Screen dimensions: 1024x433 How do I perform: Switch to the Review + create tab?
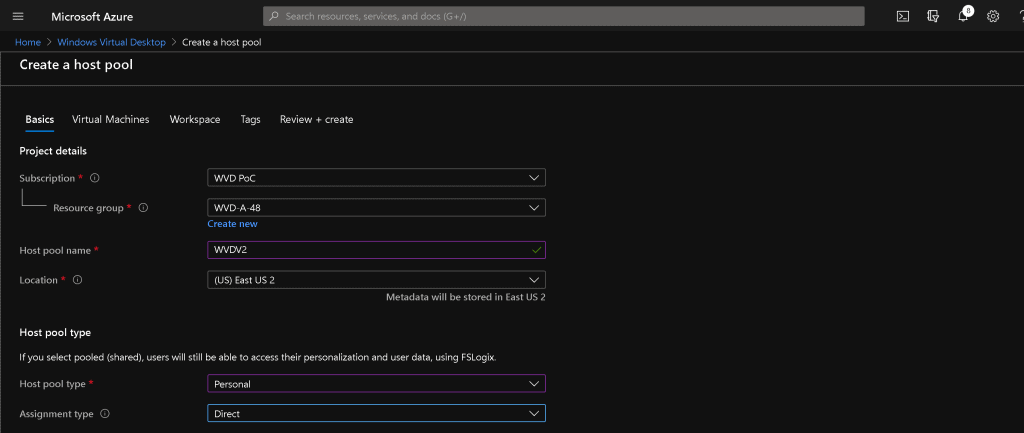317,120
